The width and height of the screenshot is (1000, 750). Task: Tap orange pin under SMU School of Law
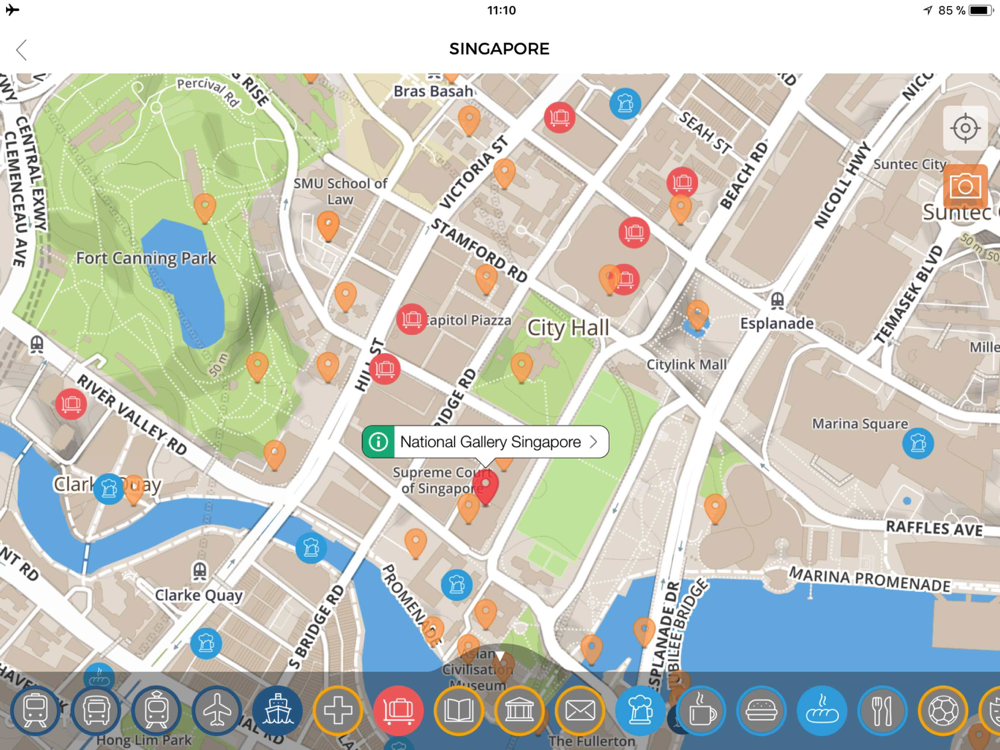tap(328, 226)
